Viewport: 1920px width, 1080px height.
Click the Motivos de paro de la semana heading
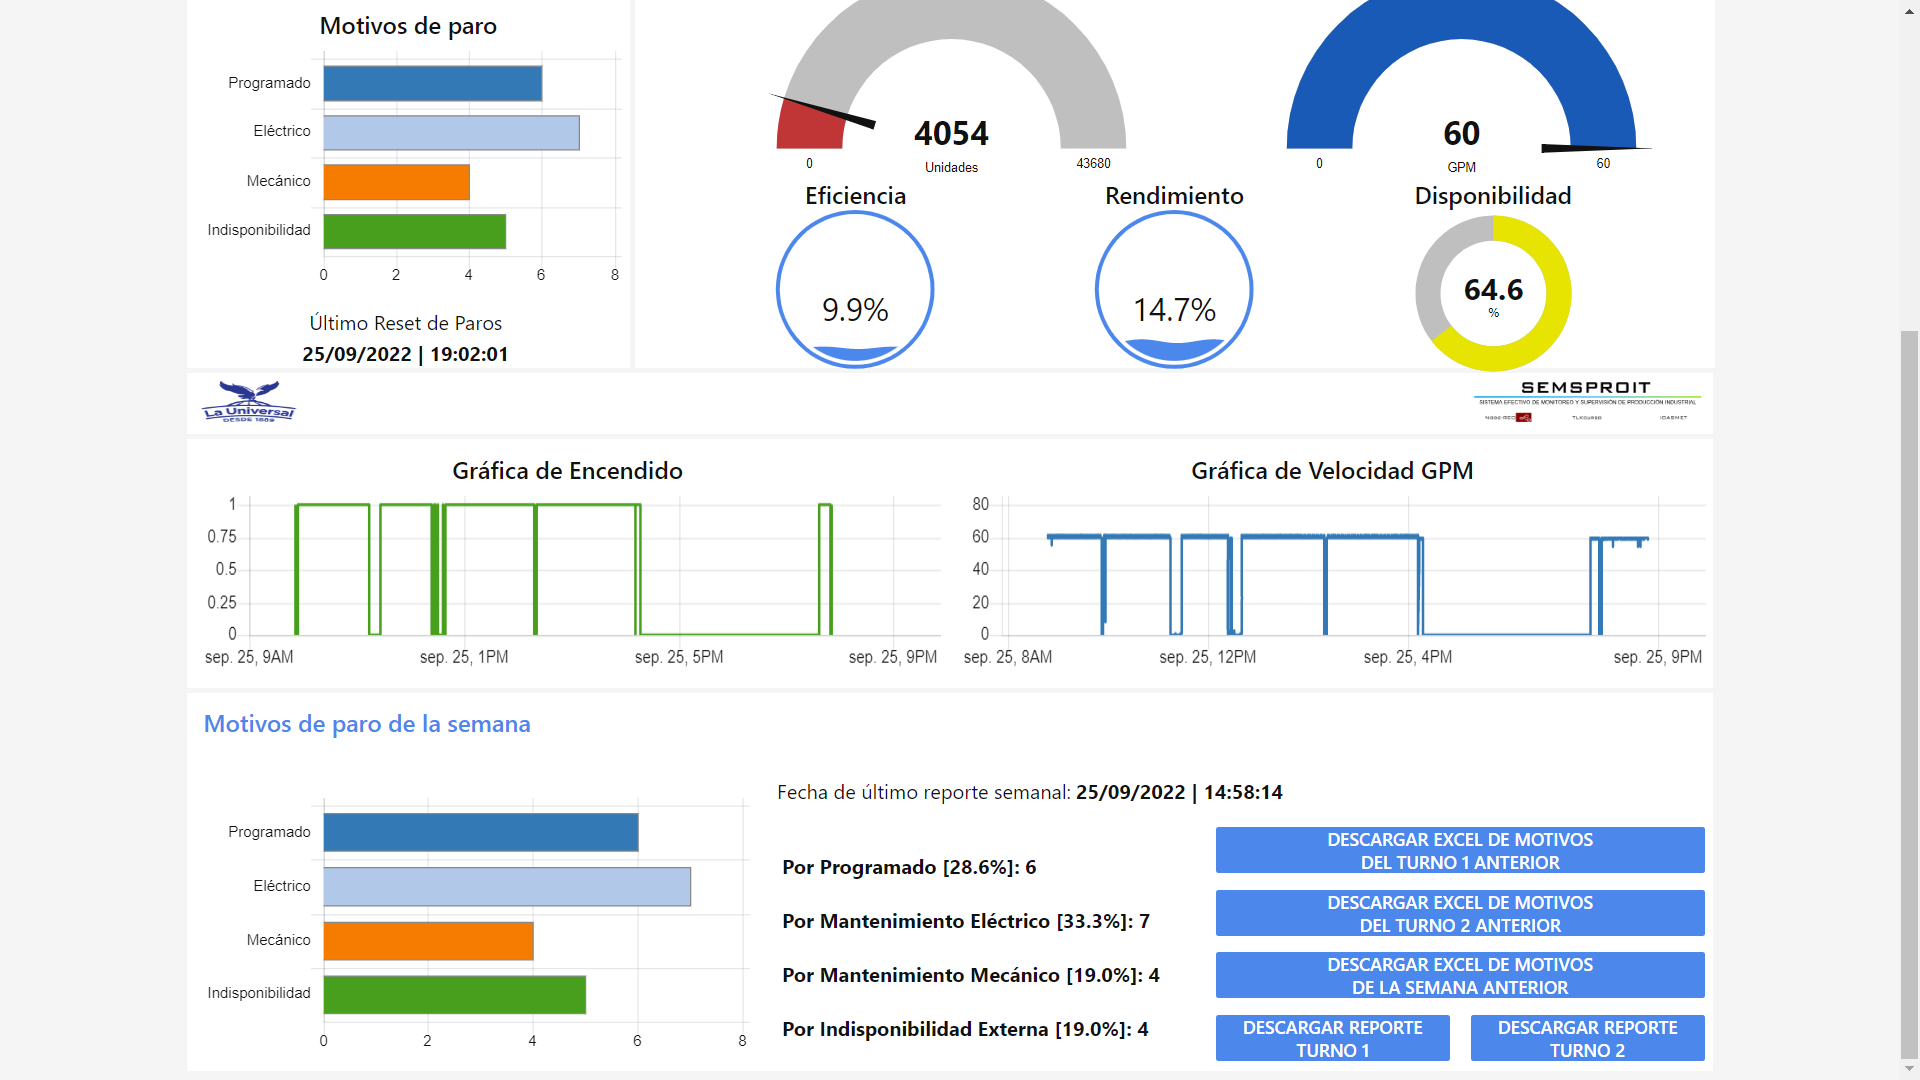367,724
